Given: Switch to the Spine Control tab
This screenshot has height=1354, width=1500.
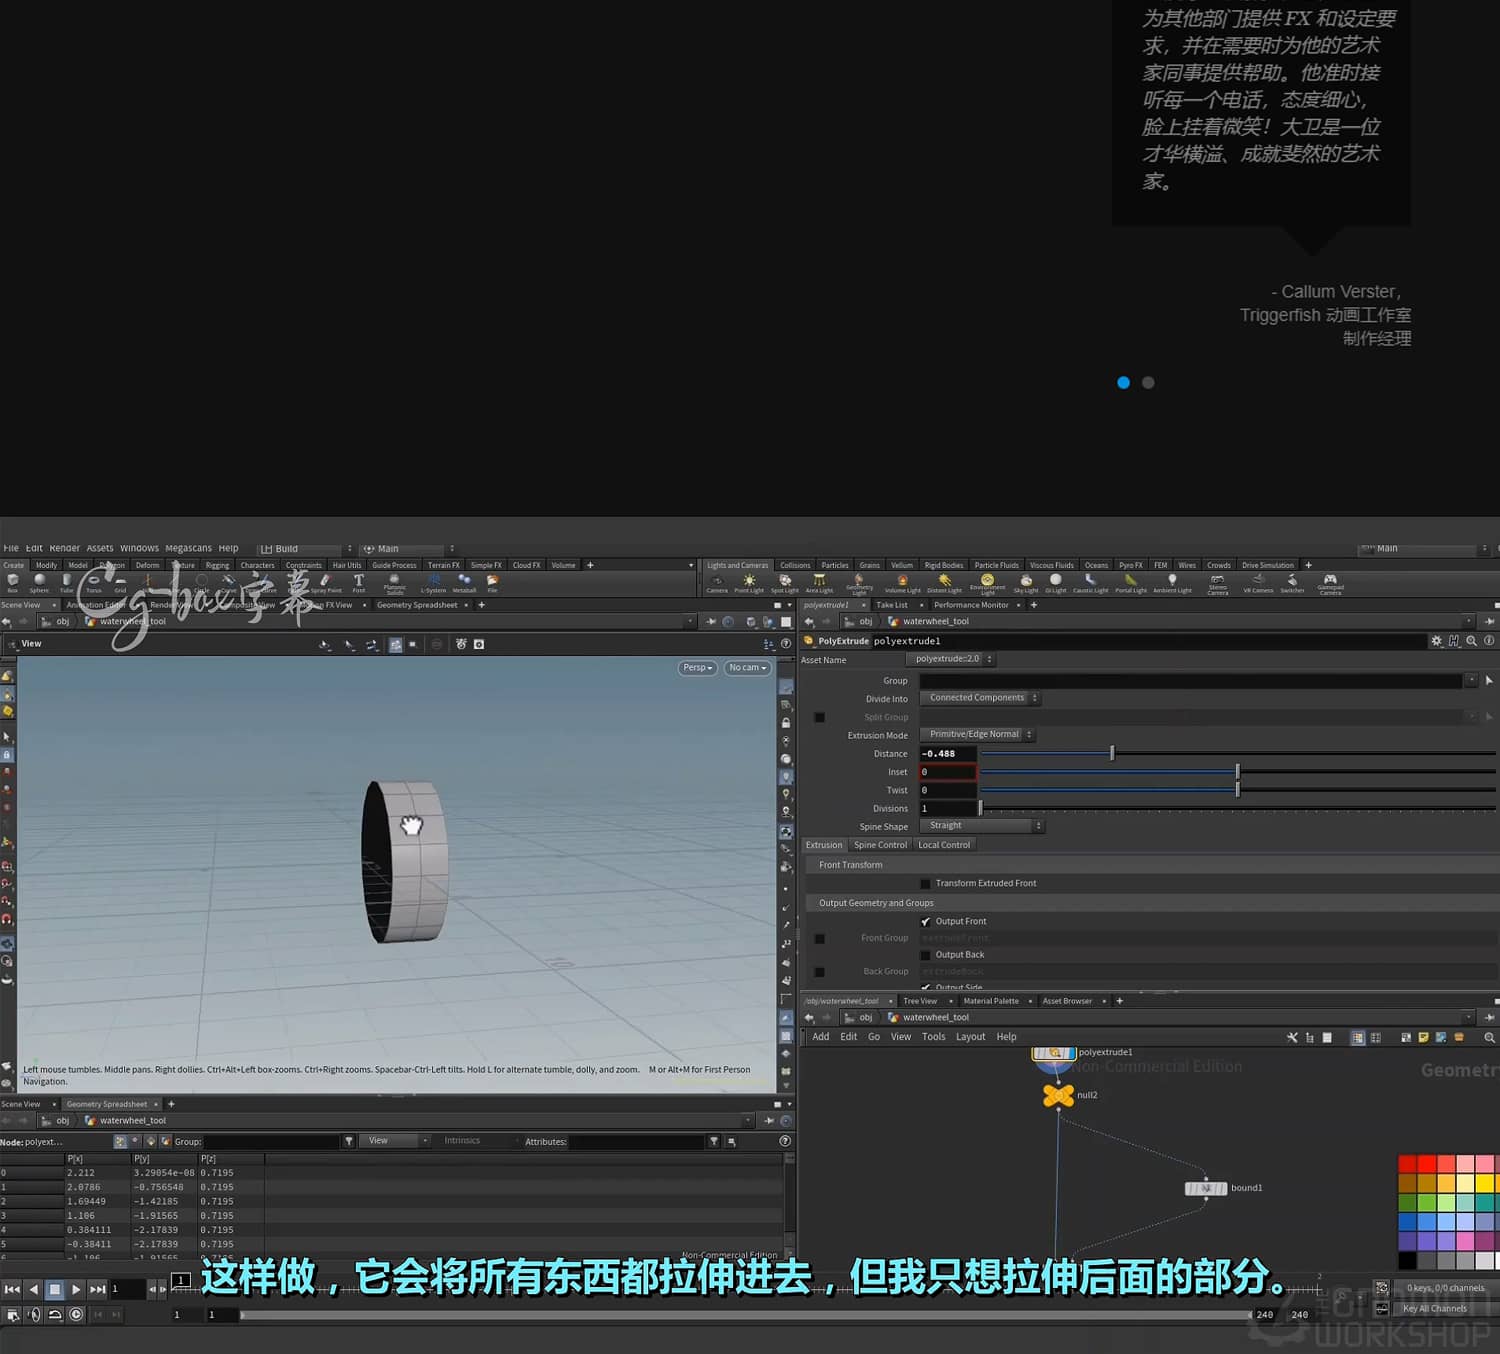Looking at the screenshot, I should [879, 844].
